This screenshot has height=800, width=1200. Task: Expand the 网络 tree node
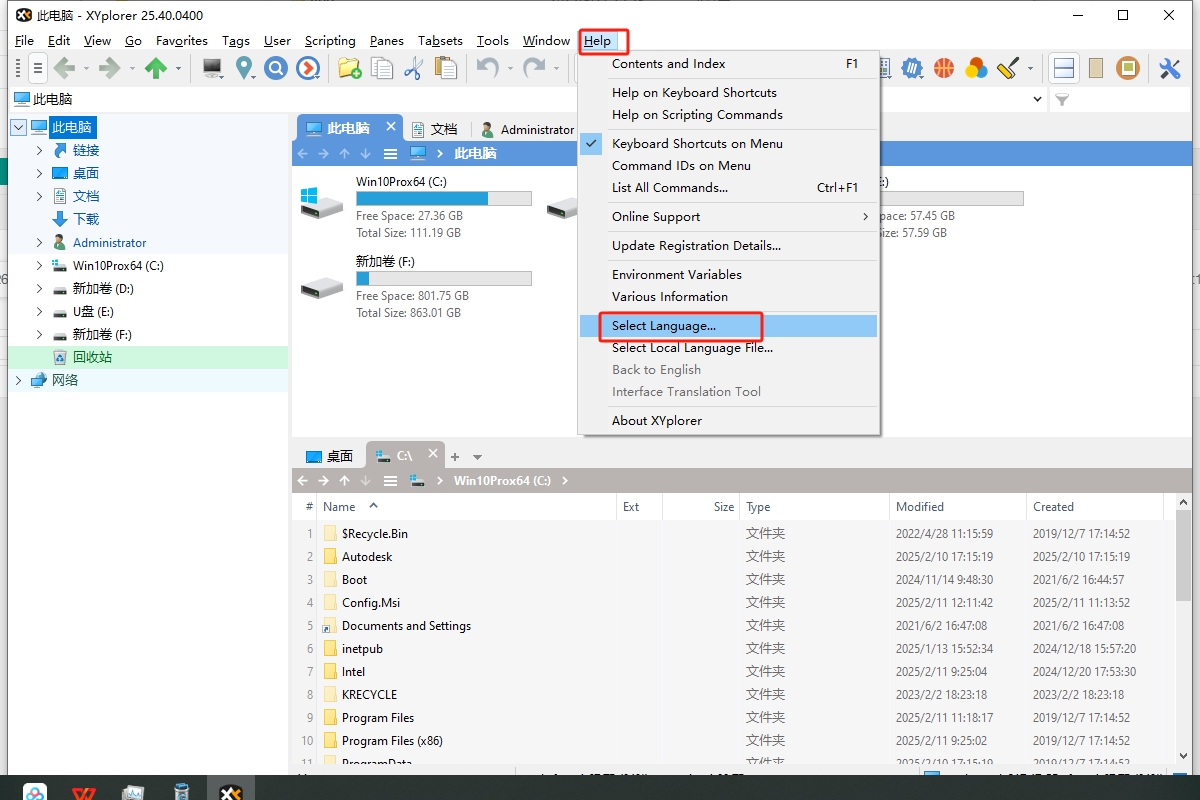[x=19, y=380]
